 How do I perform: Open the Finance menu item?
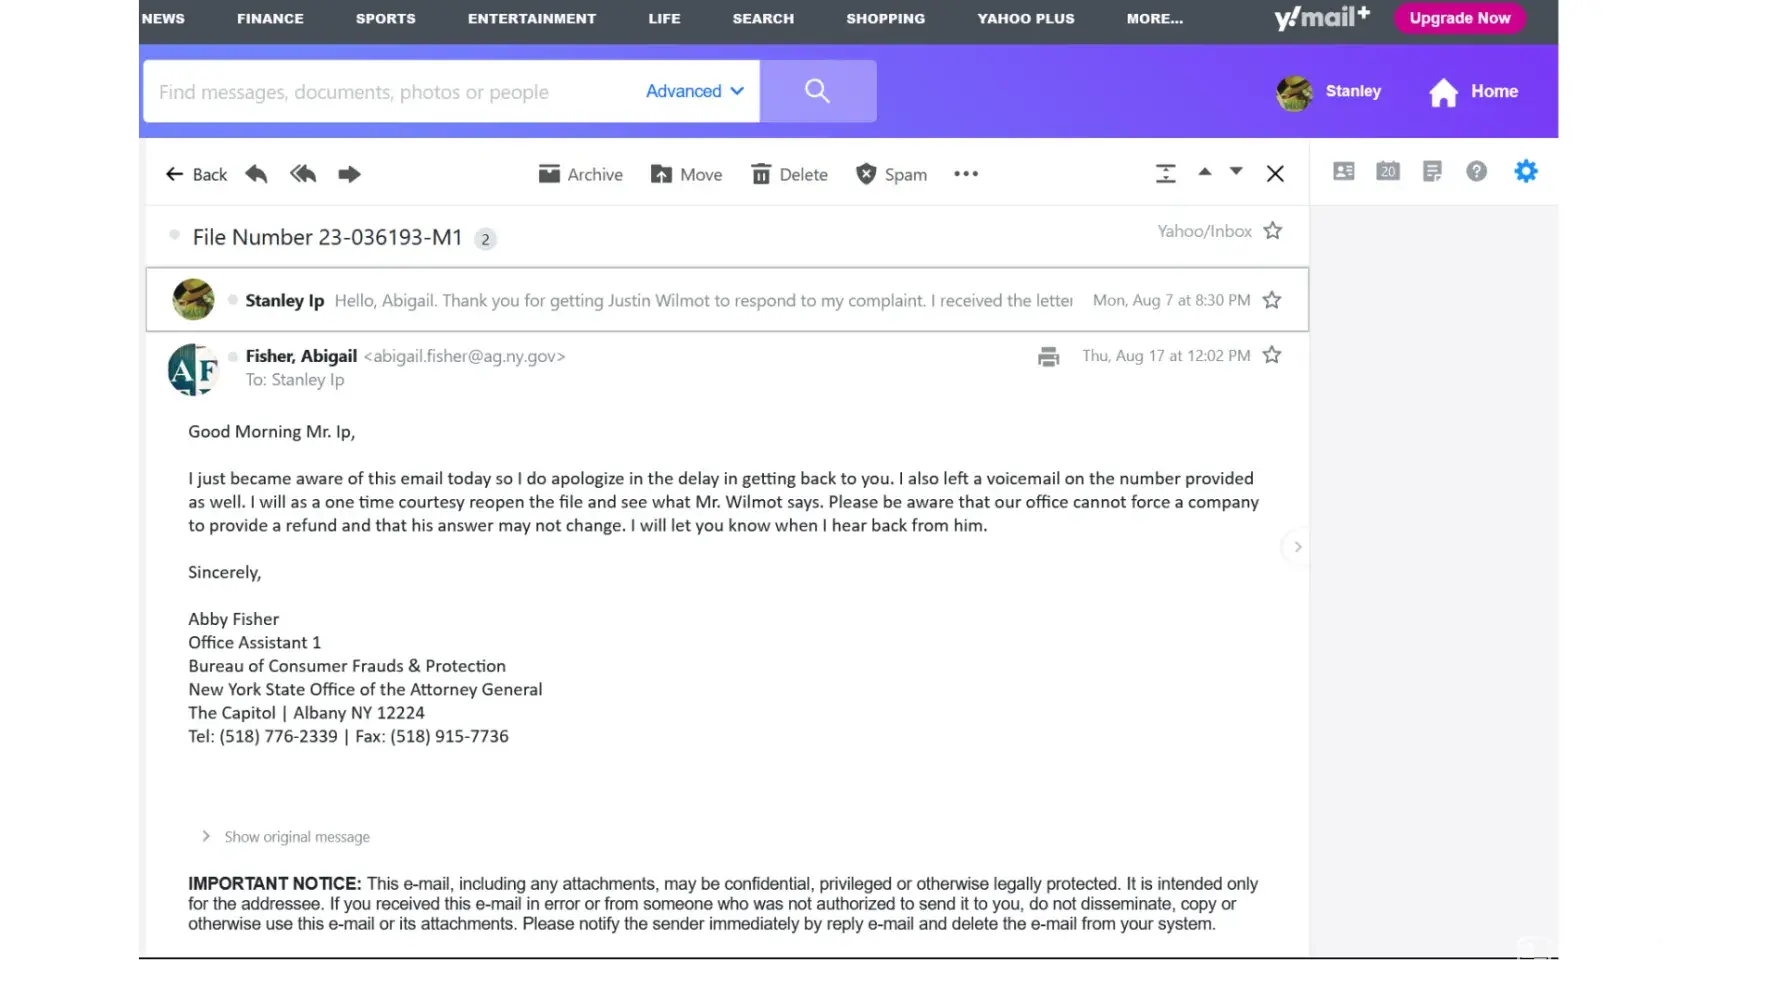(270, 18)
